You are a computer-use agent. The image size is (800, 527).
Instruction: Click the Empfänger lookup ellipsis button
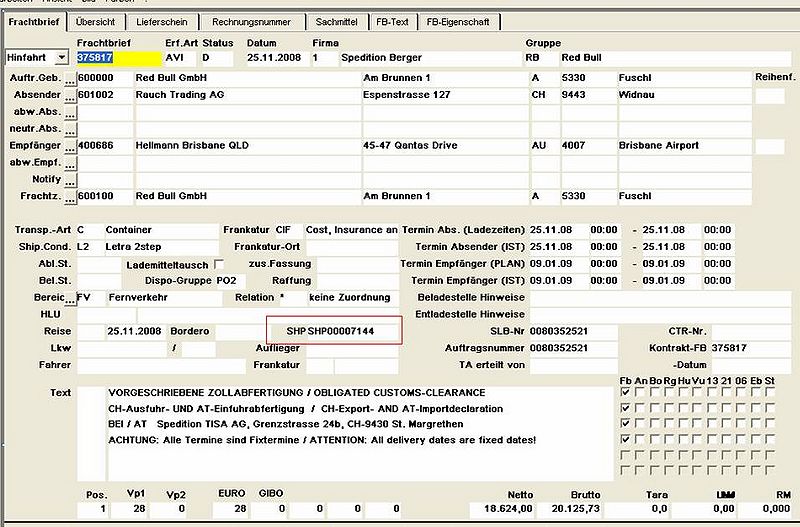[70, 147]
